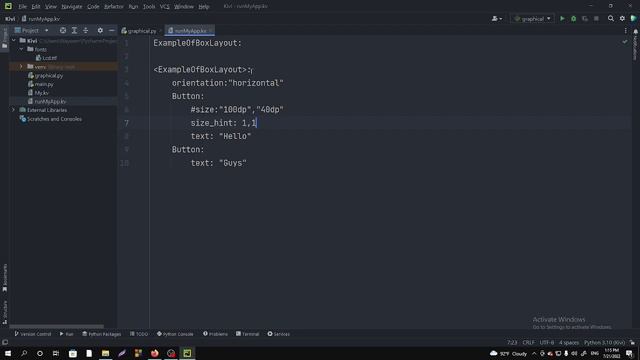Screen dimensions: 640x360
Task: Open the Structure side tool window
Action: (5, 312)
